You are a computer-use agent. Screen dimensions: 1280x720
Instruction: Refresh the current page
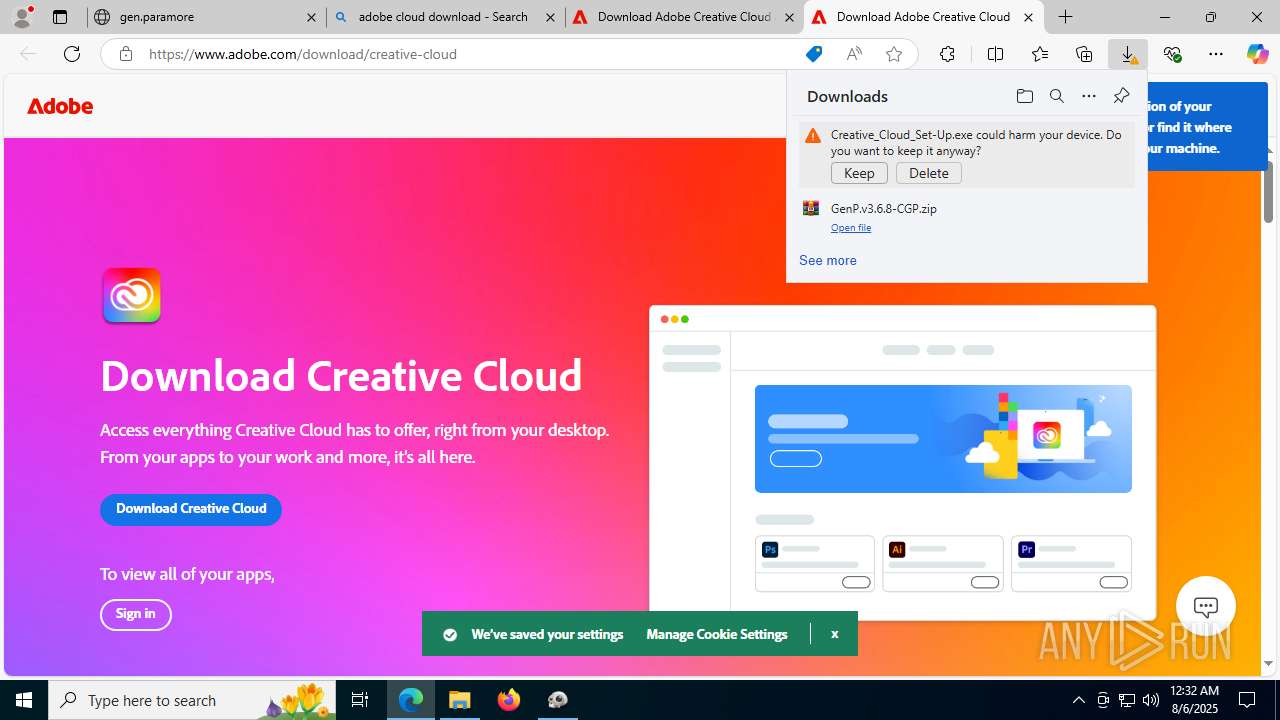[x=72, y=54]
